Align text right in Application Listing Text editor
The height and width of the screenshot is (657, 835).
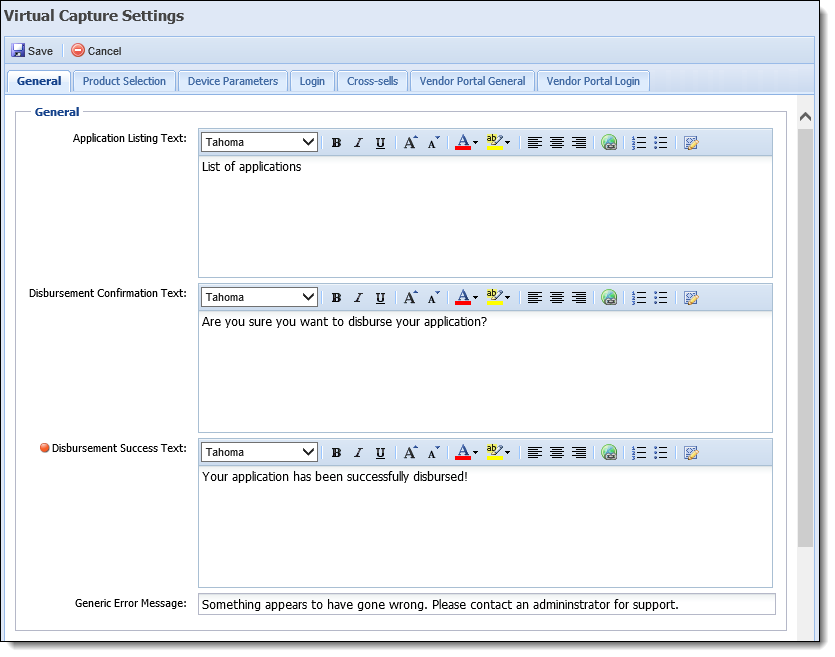(x=579, y=143)
